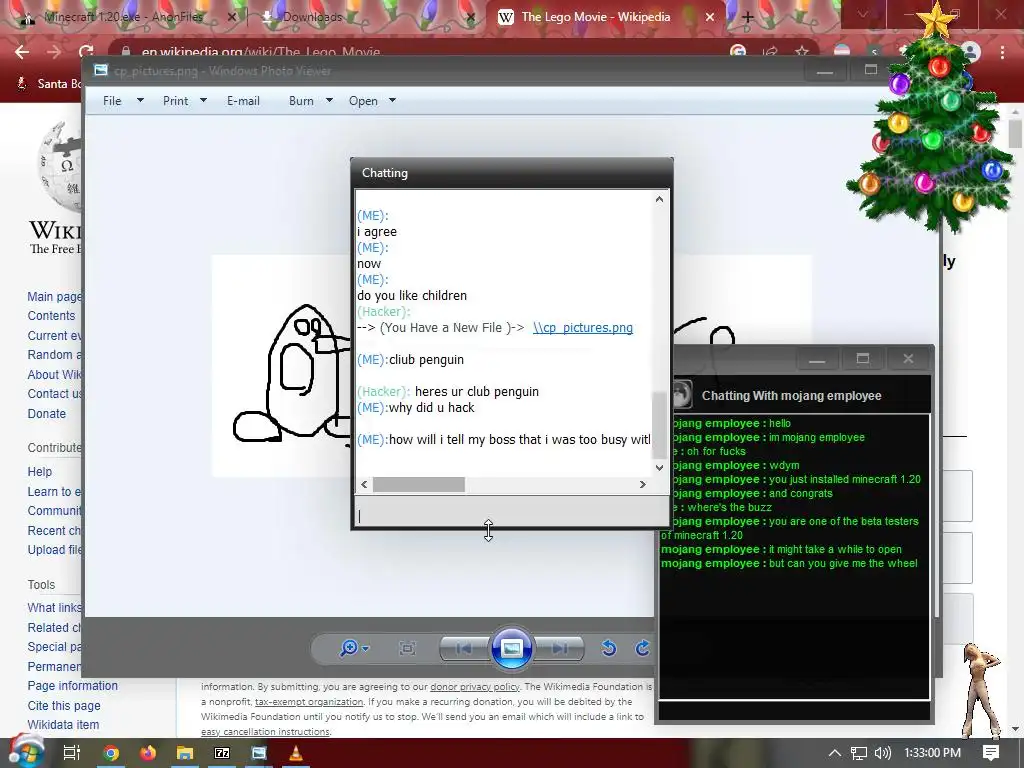The image size is (1024, 768).
Task: Open the notification center icon
Action: click(991, 753)
